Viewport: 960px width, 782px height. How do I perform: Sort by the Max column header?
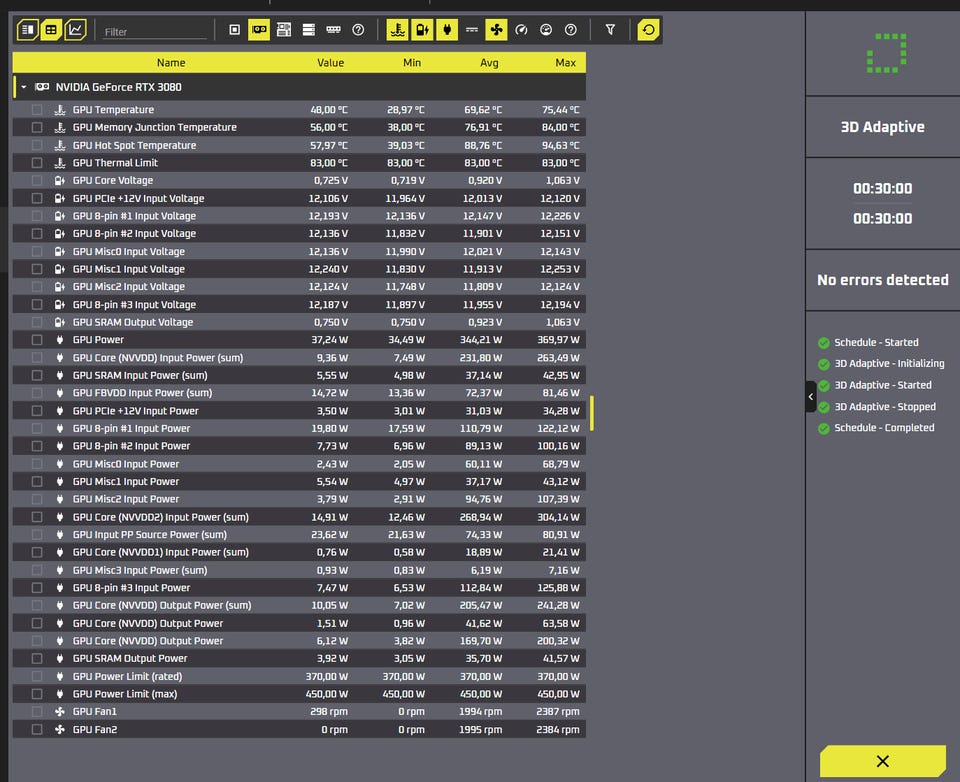[x=565, y=62]
